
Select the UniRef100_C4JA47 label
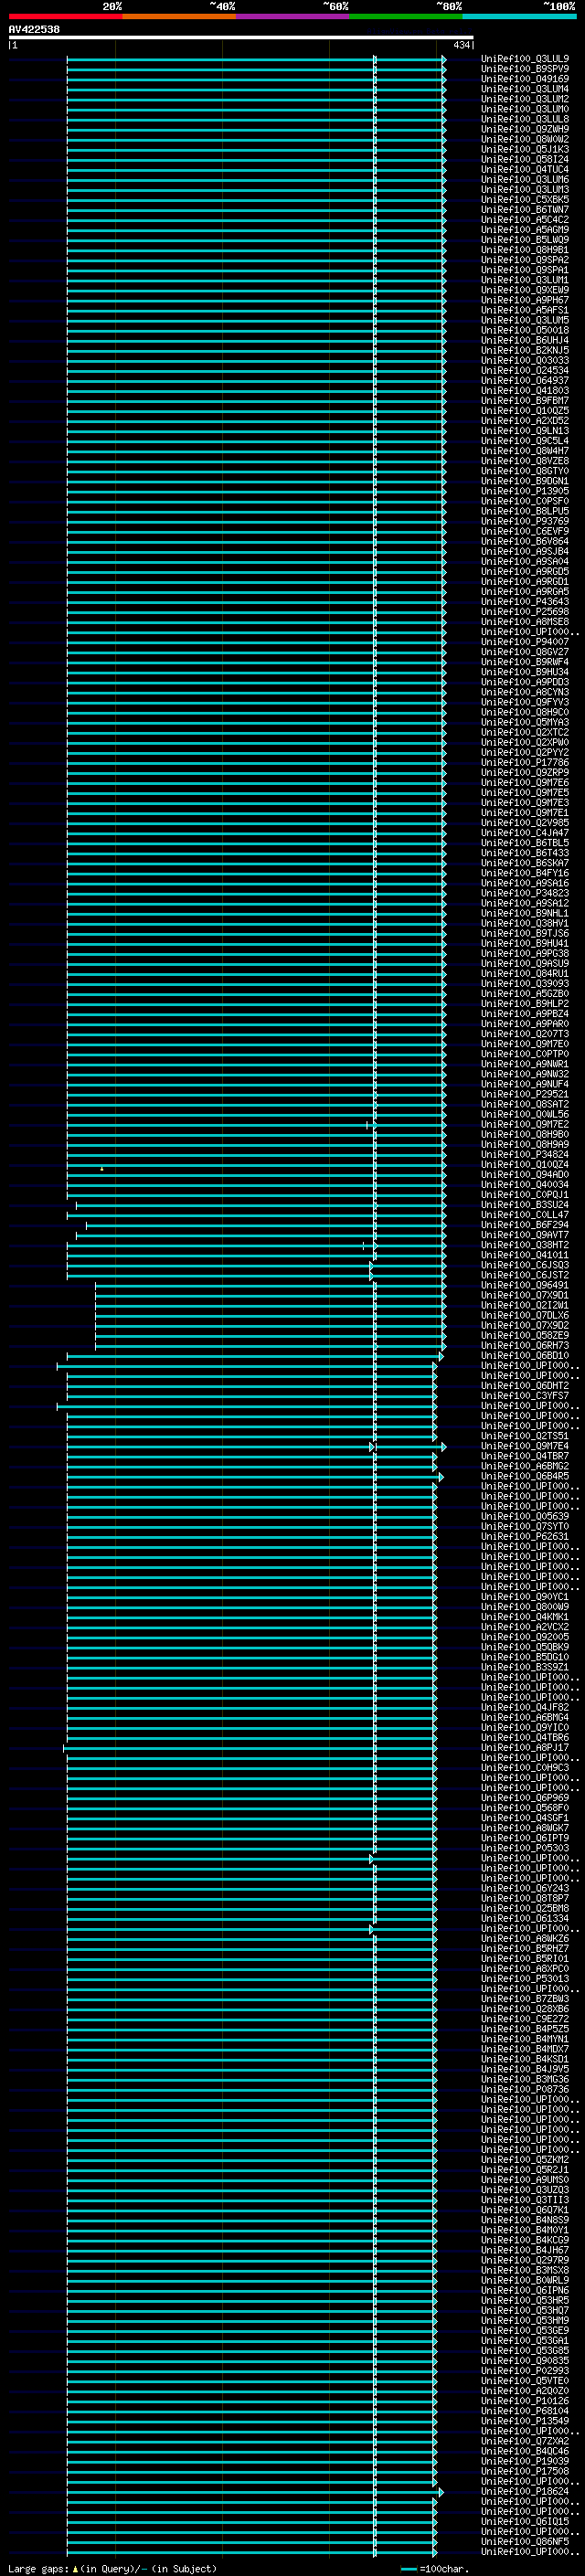[x=525, y=833]
